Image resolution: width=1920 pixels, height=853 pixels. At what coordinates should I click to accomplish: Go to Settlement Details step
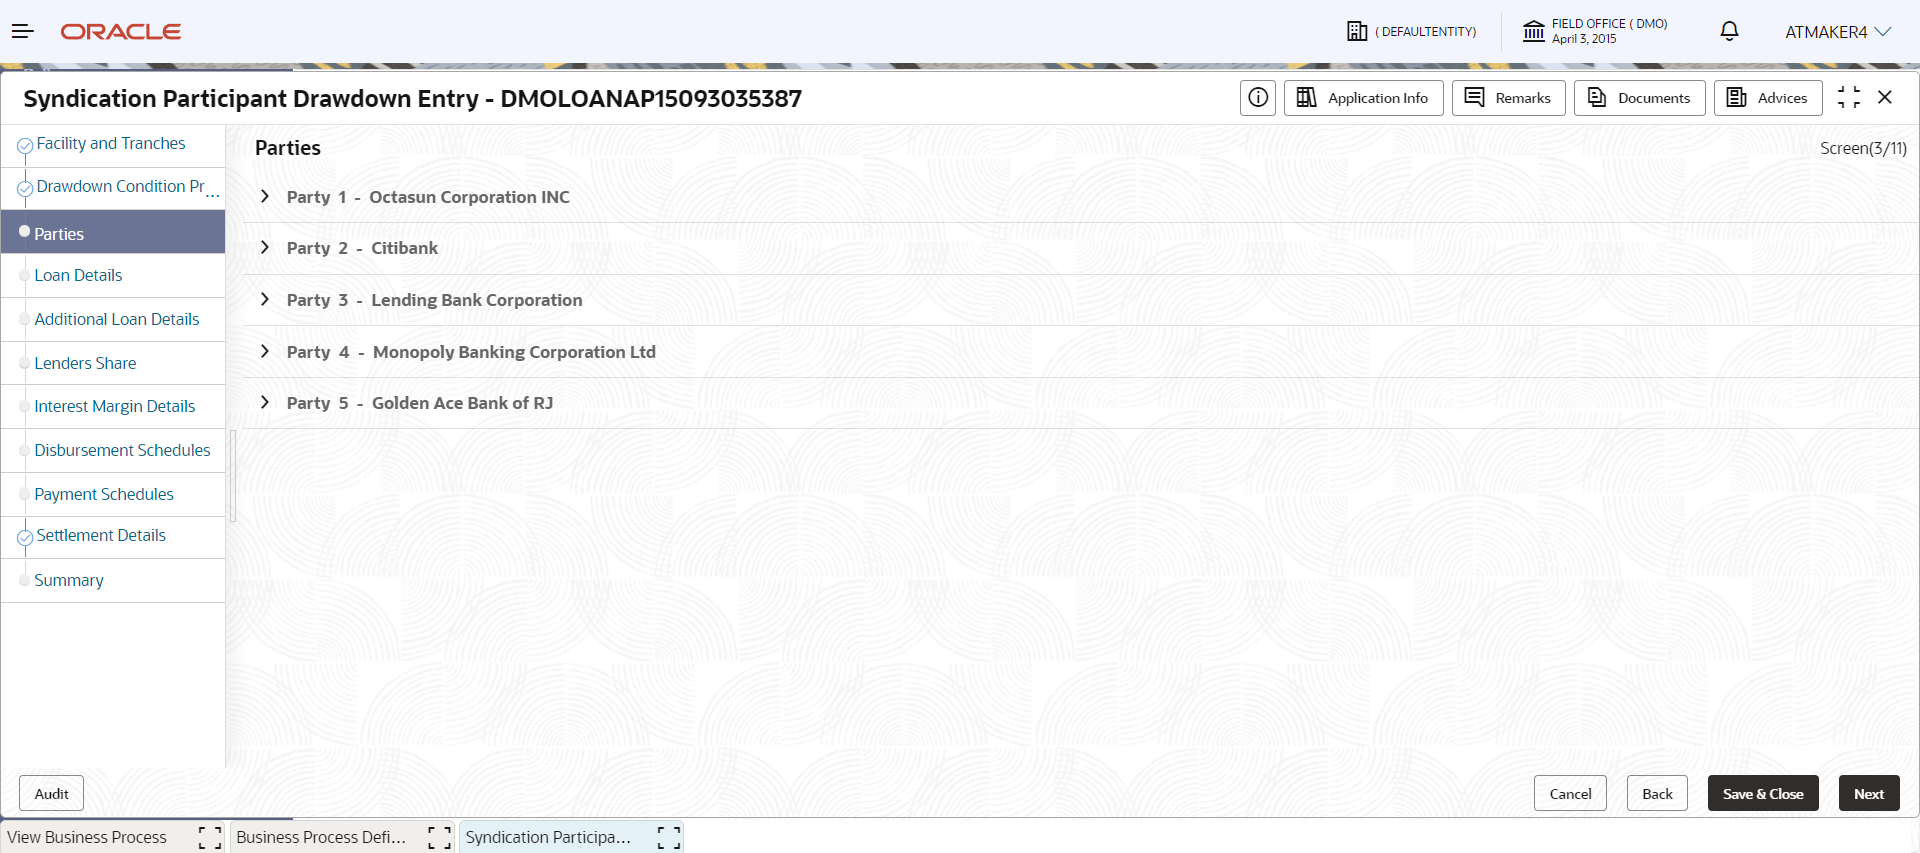pos(101,536)
